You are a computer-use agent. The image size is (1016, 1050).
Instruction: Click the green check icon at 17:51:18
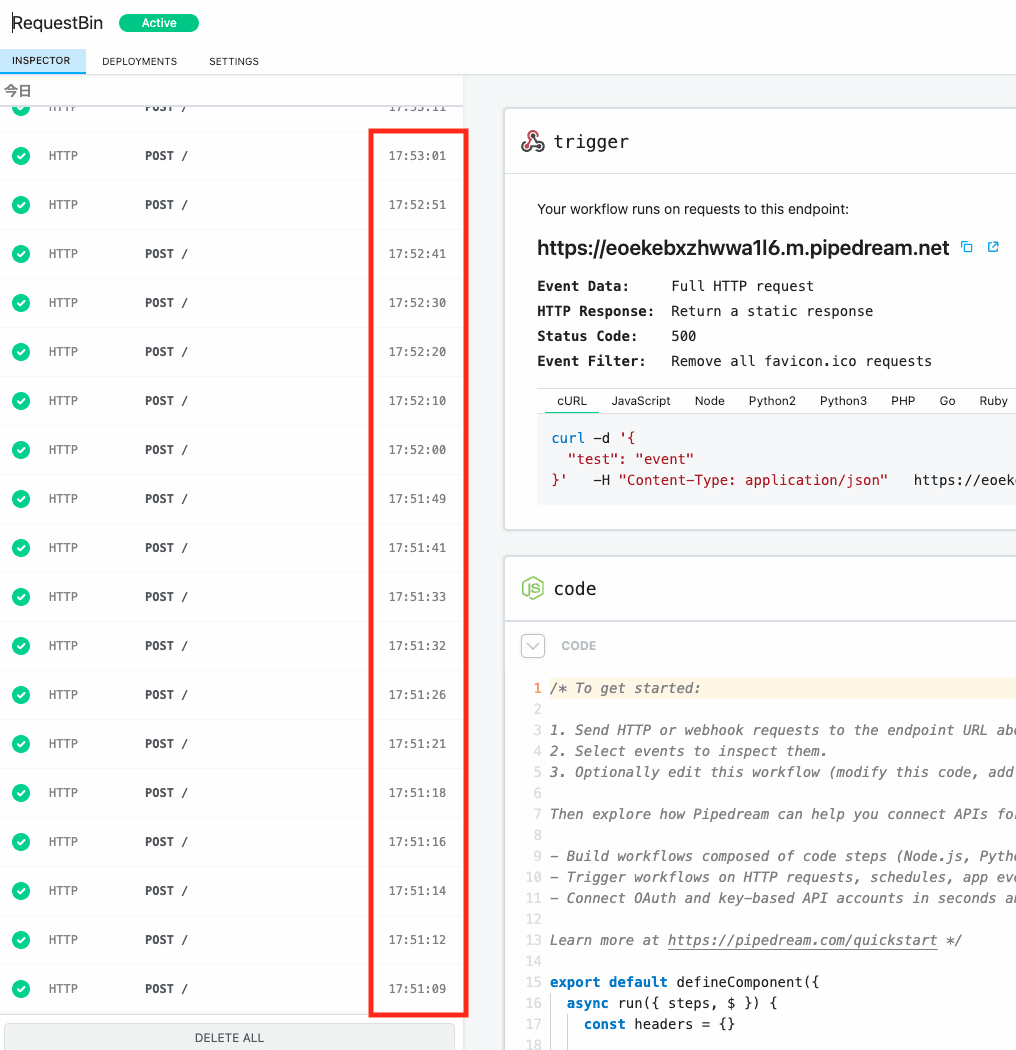pos(21,793)
